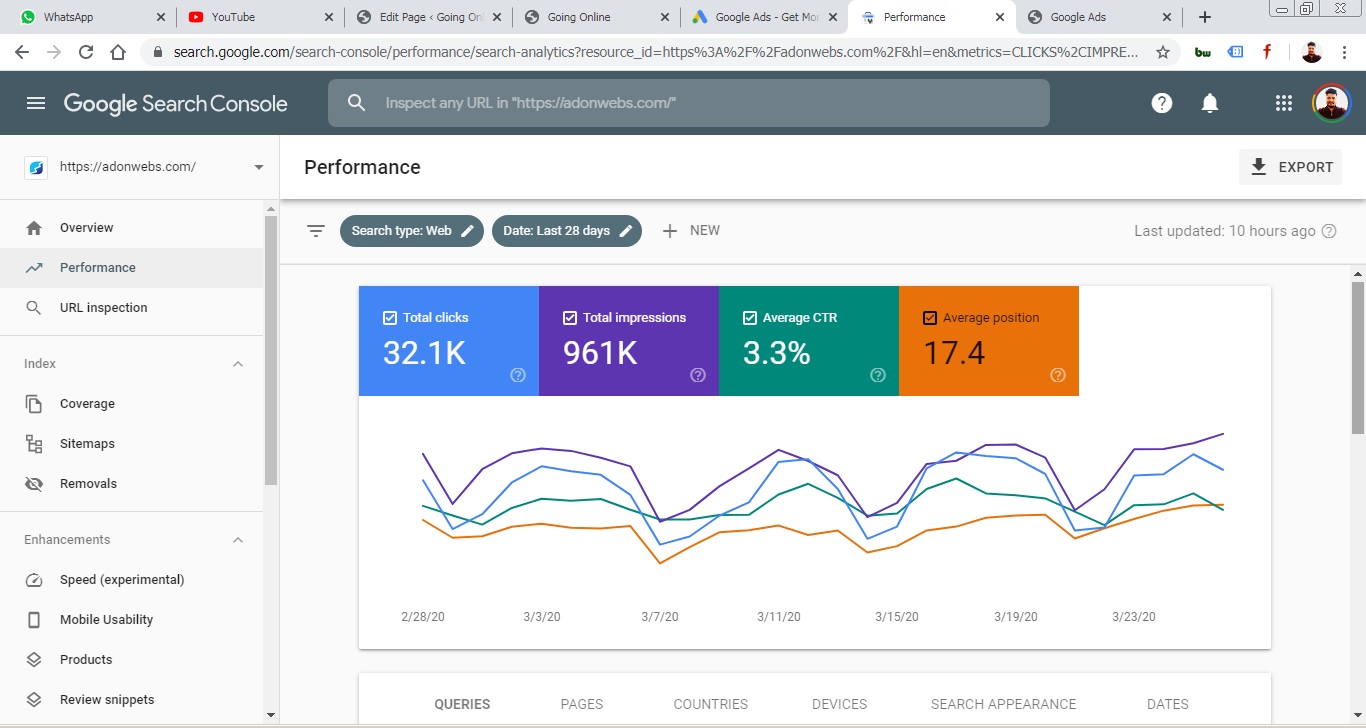Screen dimensions: 1366x728
Task: Switch to the COUNTRIES tab
Action: click(711, 704)
